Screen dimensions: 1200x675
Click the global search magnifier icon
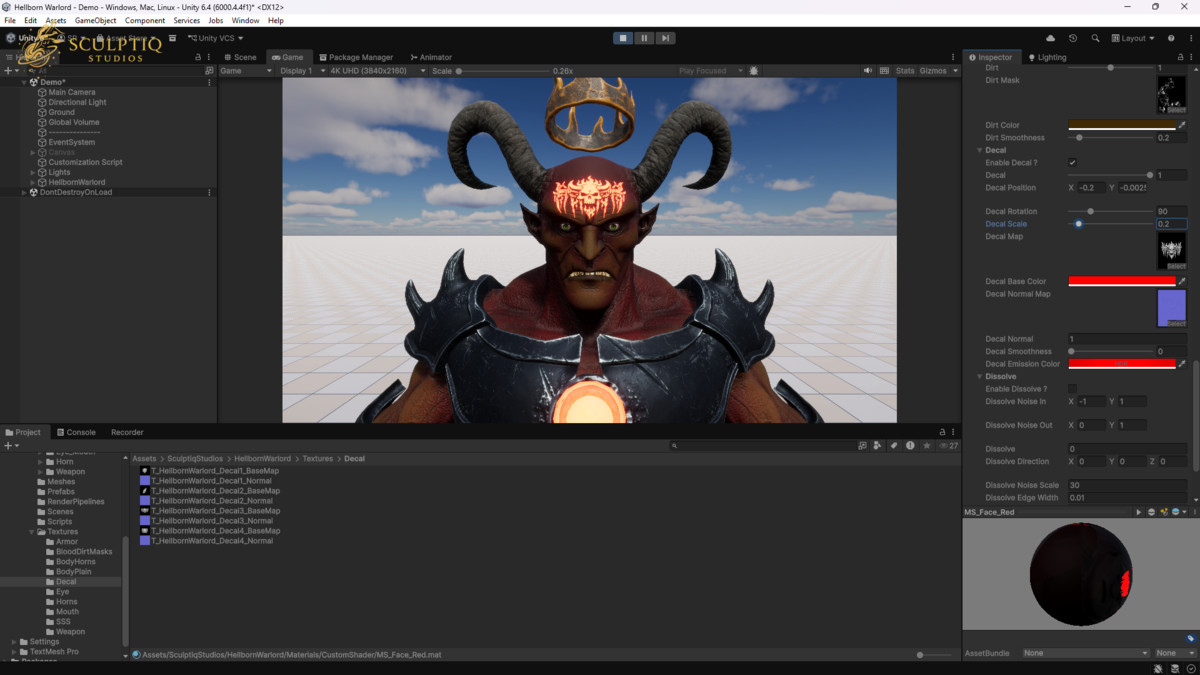point(1095,38)
